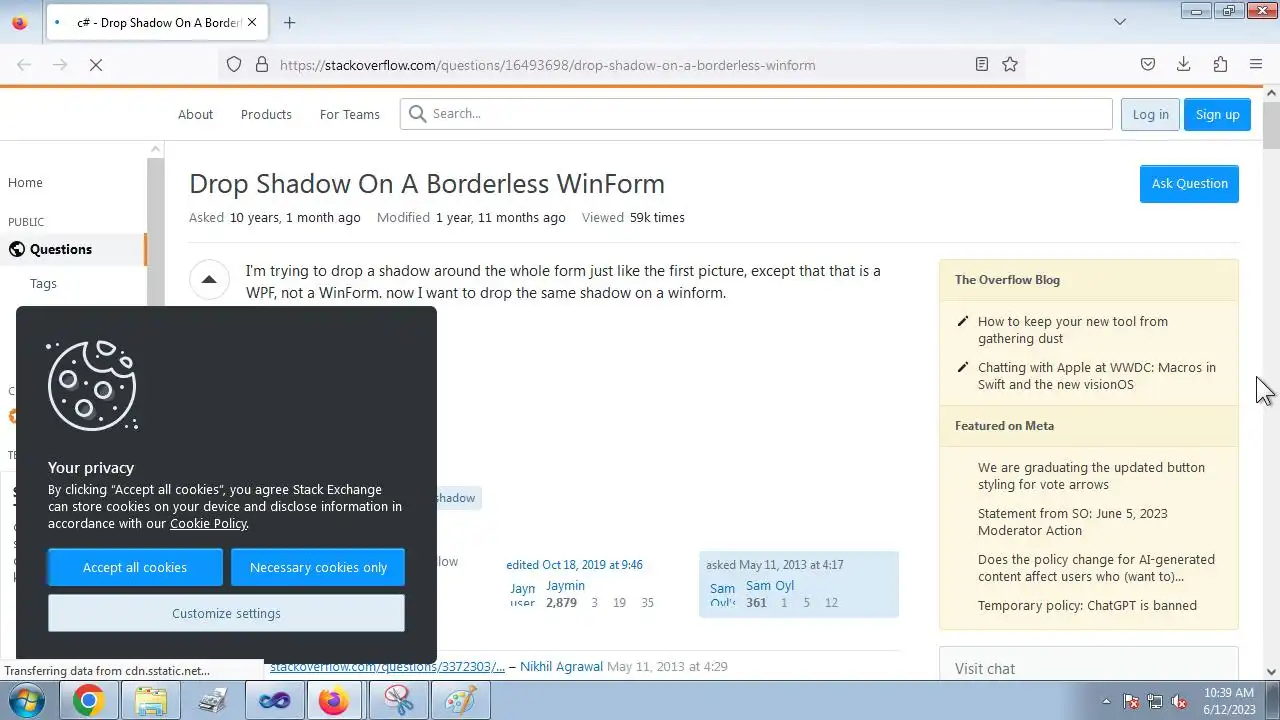
Task: Click the Action Center flag tray icon
Action: click(1131, 701)
